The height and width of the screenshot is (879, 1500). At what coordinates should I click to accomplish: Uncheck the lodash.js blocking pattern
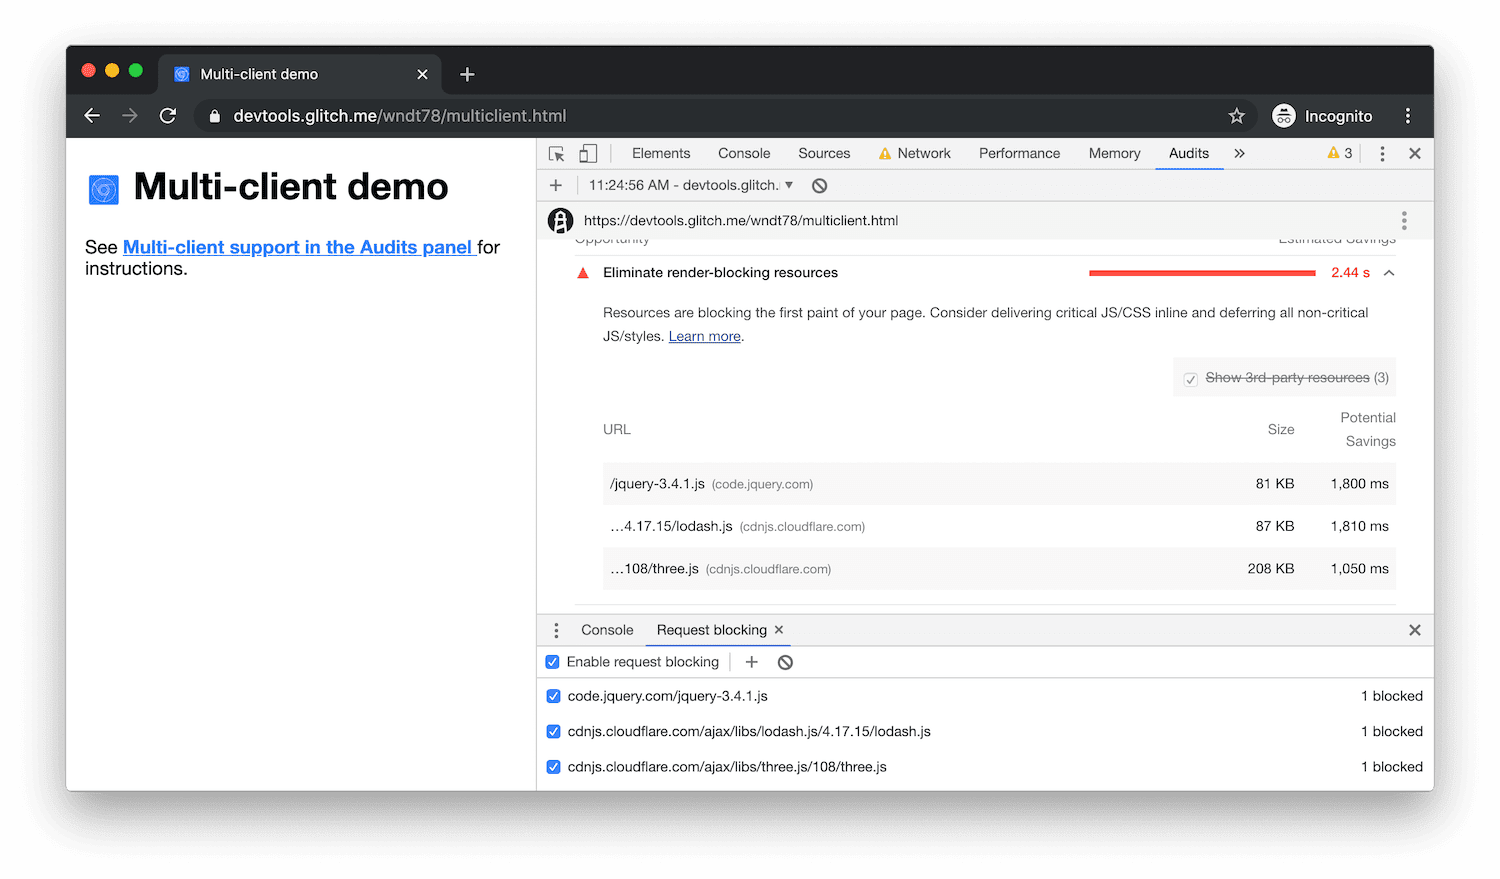click(553, 732)
